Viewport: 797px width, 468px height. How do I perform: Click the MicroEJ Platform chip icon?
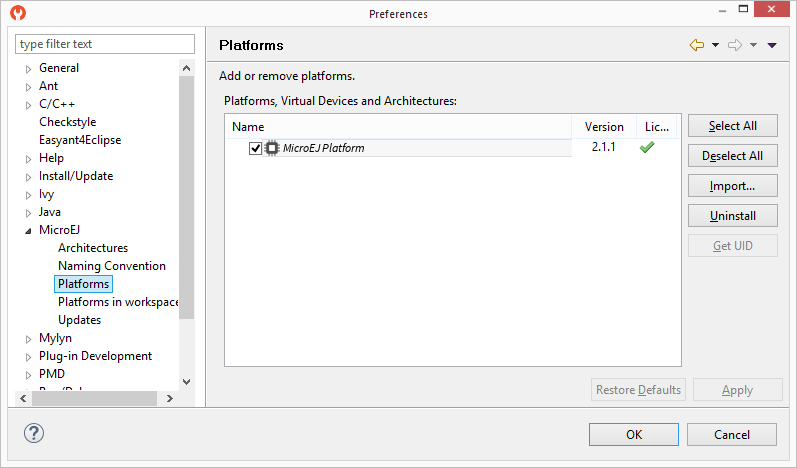(x=272, y=148)
